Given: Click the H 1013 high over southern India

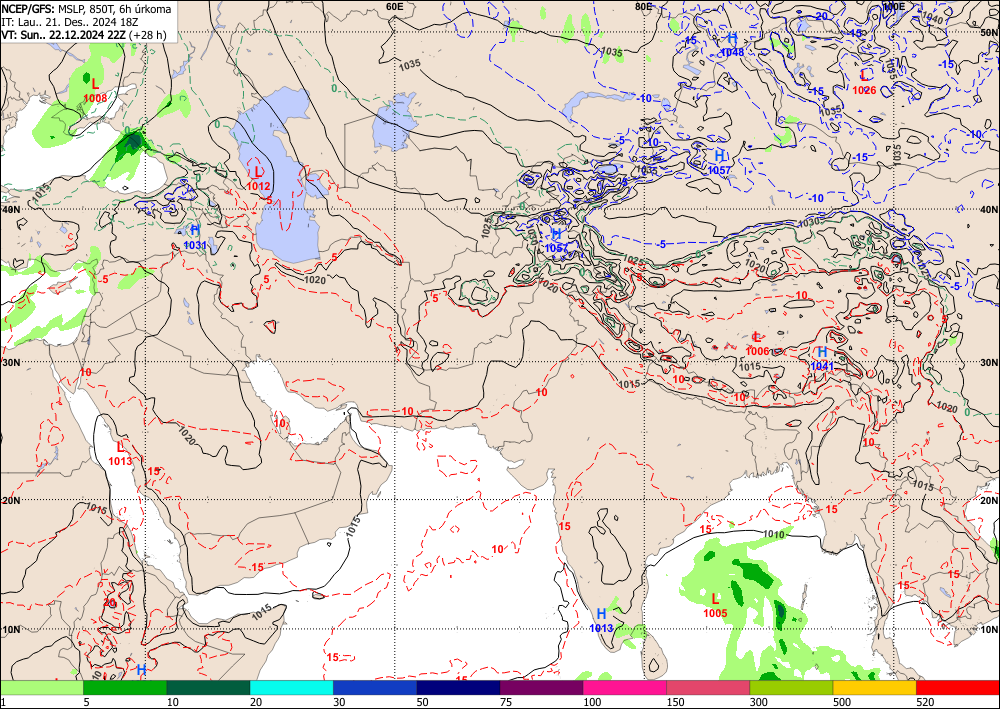Looking at the screenshot, I should (601, 620).
